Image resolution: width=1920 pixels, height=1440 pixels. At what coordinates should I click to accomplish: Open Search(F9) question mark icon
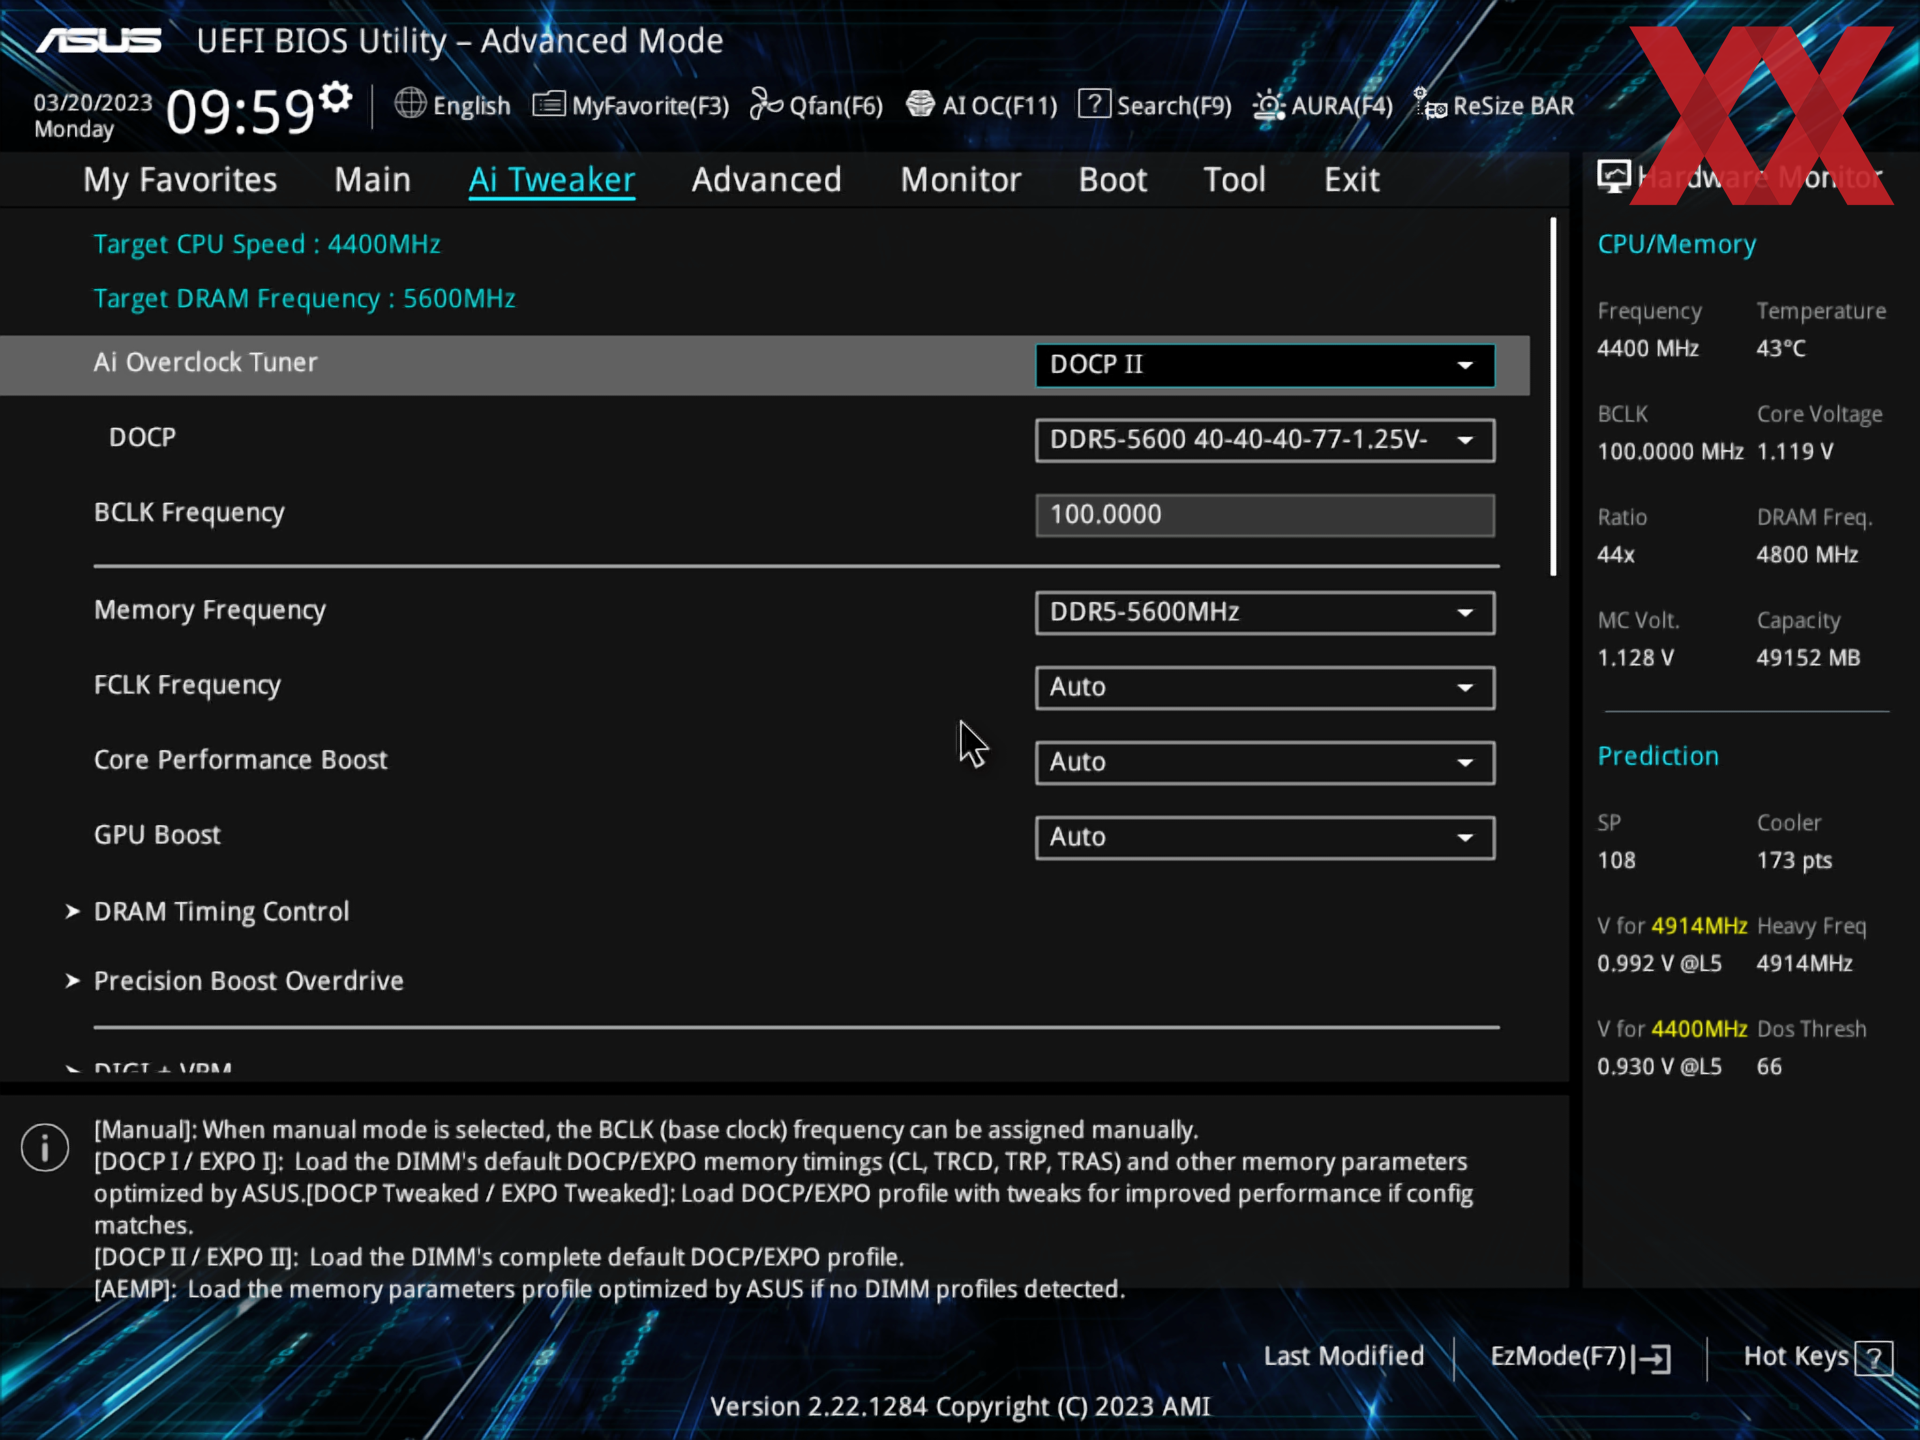[1094, 104]
